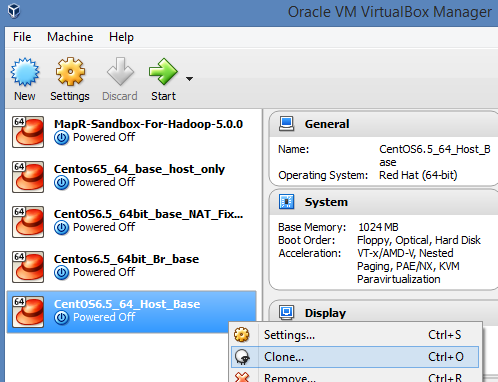Click the Red Hat icon of MapR-Sandbox VM
The image size is (498, 382).
28,132
